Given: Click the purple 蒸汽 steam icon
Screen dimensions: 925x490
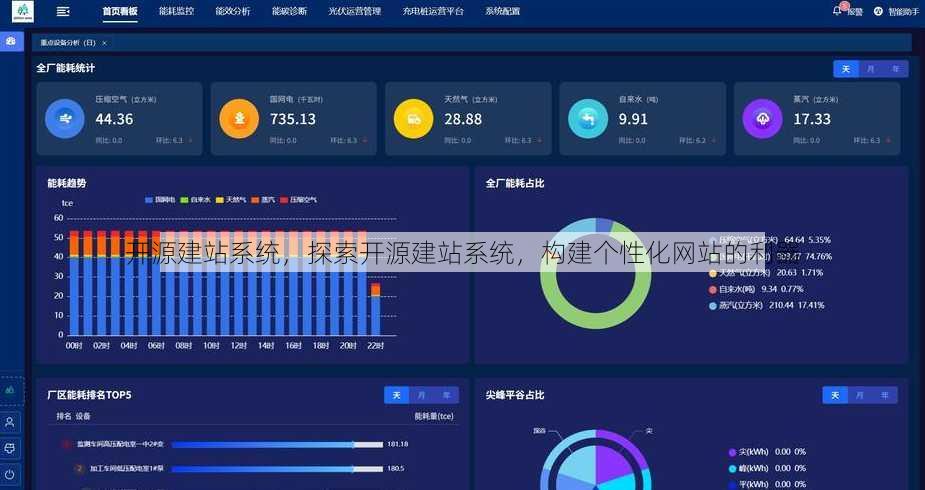Looking at the screenshot, I should coord(762,119).
